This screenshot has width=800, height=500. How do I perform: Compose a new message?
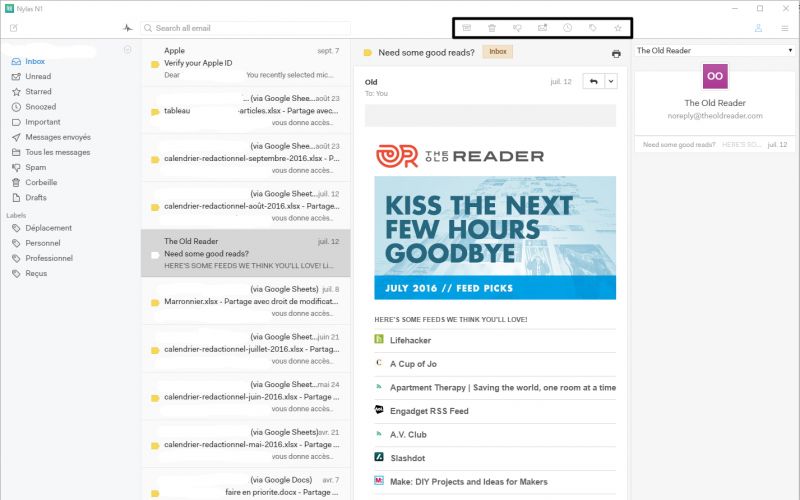click(14, 28)
